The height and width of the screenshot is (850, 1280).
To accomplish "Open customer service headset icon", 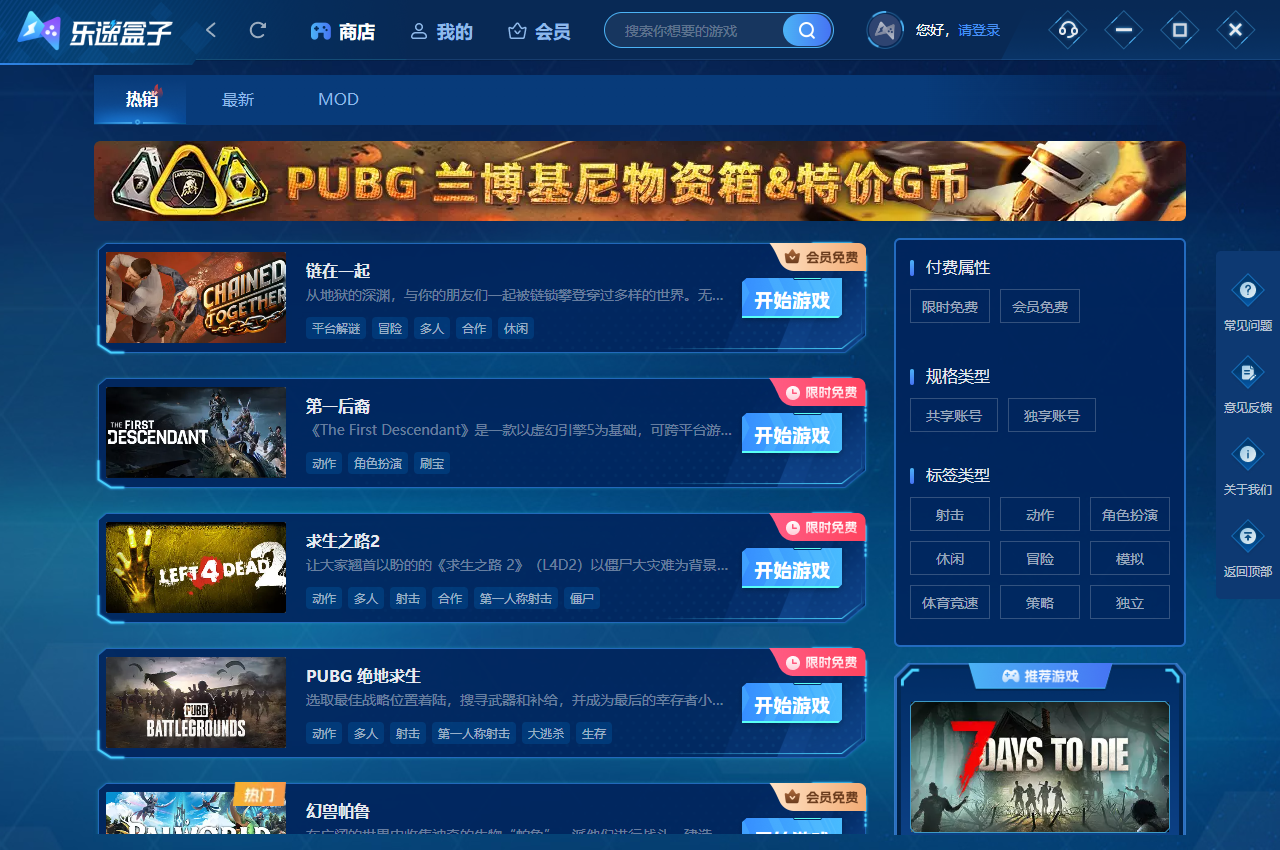I will coord(1068,30).
